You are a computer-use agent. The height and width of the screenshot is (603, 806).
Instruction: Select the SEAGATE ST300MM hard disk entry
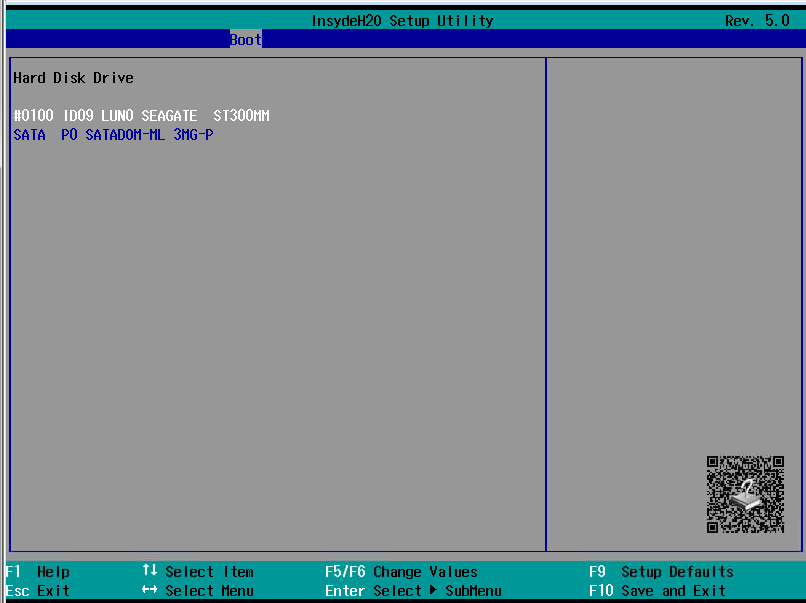point(141,116)
